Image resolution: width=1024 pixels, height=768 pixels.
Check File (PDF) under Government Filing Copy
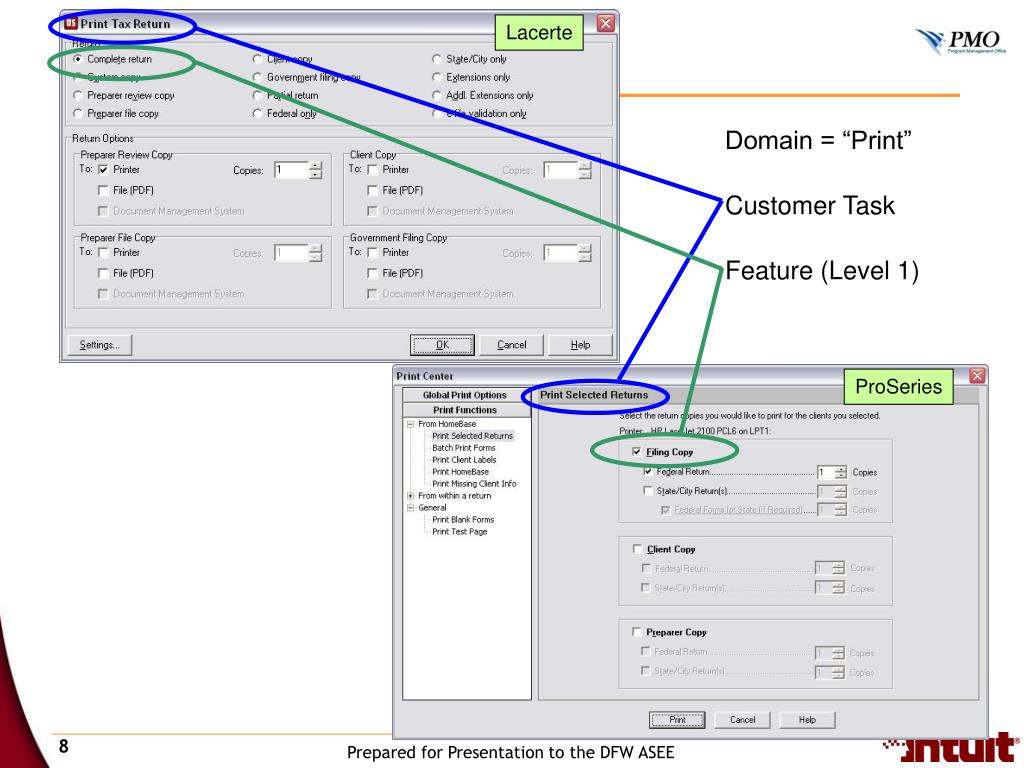click(372, 273)
